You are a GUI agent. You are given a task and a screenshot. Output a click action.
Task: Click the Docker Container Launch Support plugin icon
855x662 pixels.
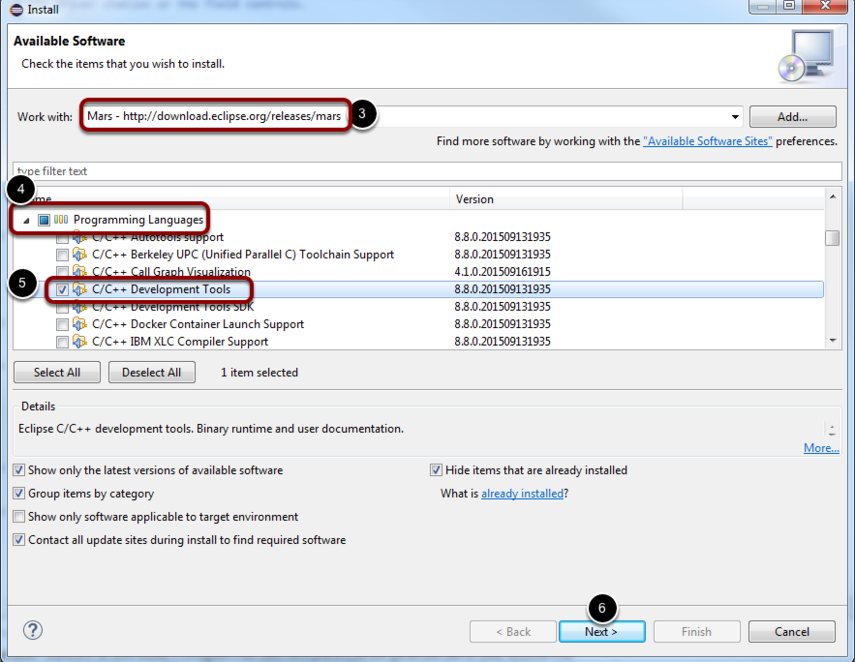pos(80,322)
